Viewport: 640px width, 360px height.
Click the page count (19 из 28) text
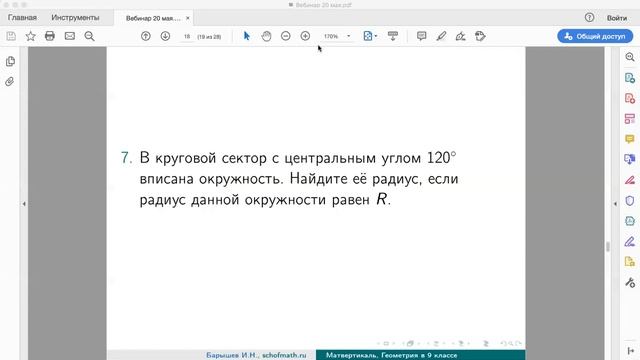pos(209,37)
